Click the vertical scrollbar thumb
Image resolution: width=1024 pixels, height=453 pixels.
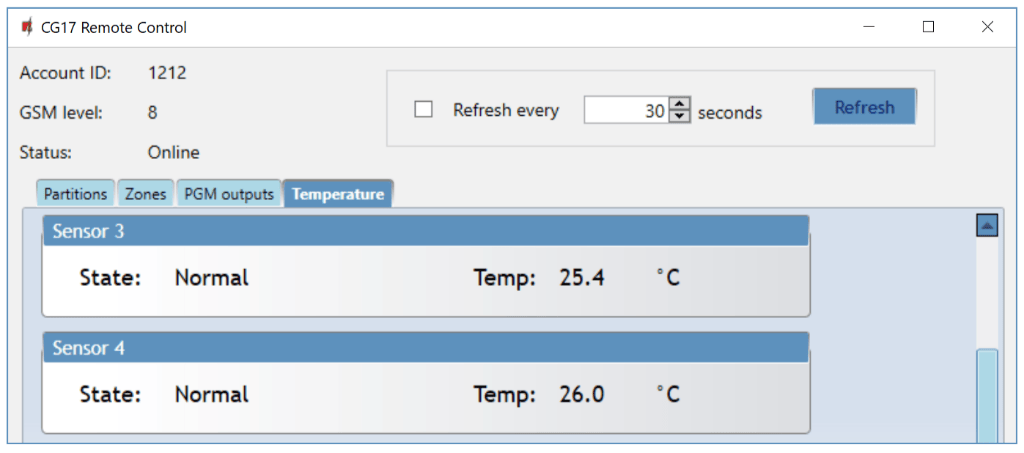click(x=987, y=395)
